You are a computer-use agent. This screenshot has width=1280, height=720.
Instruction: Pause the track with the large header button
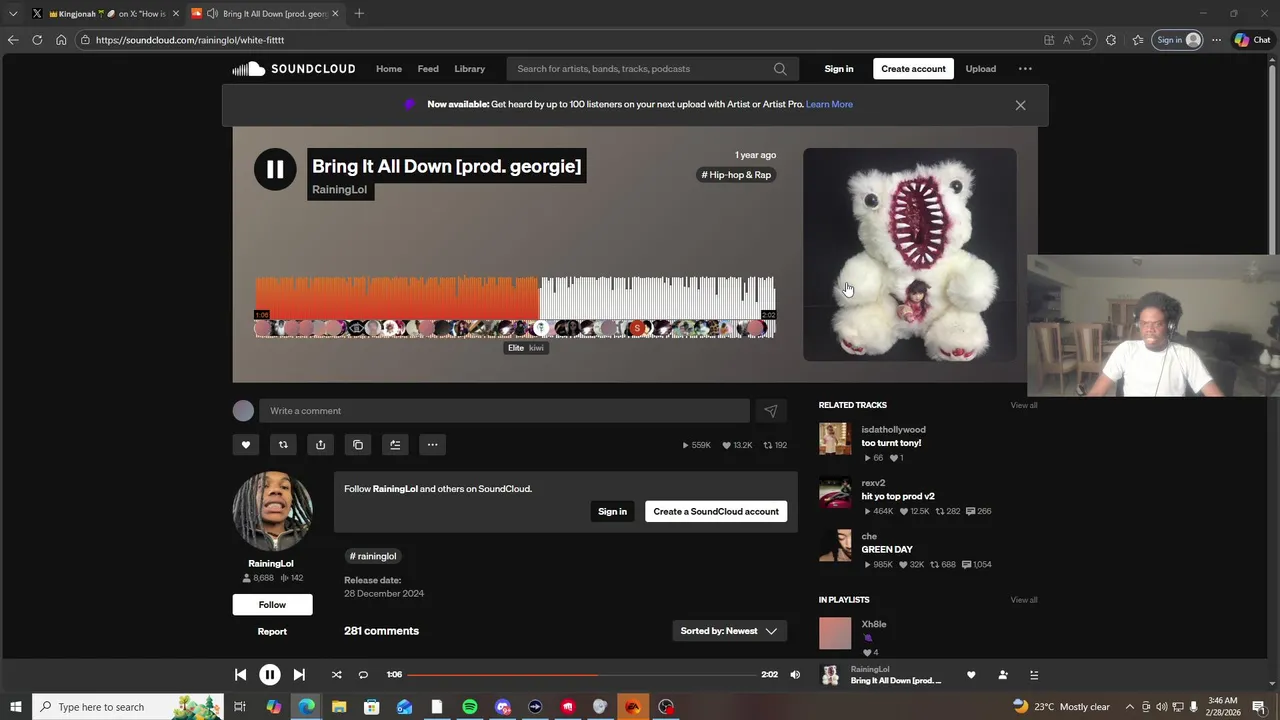click(275, 169)
